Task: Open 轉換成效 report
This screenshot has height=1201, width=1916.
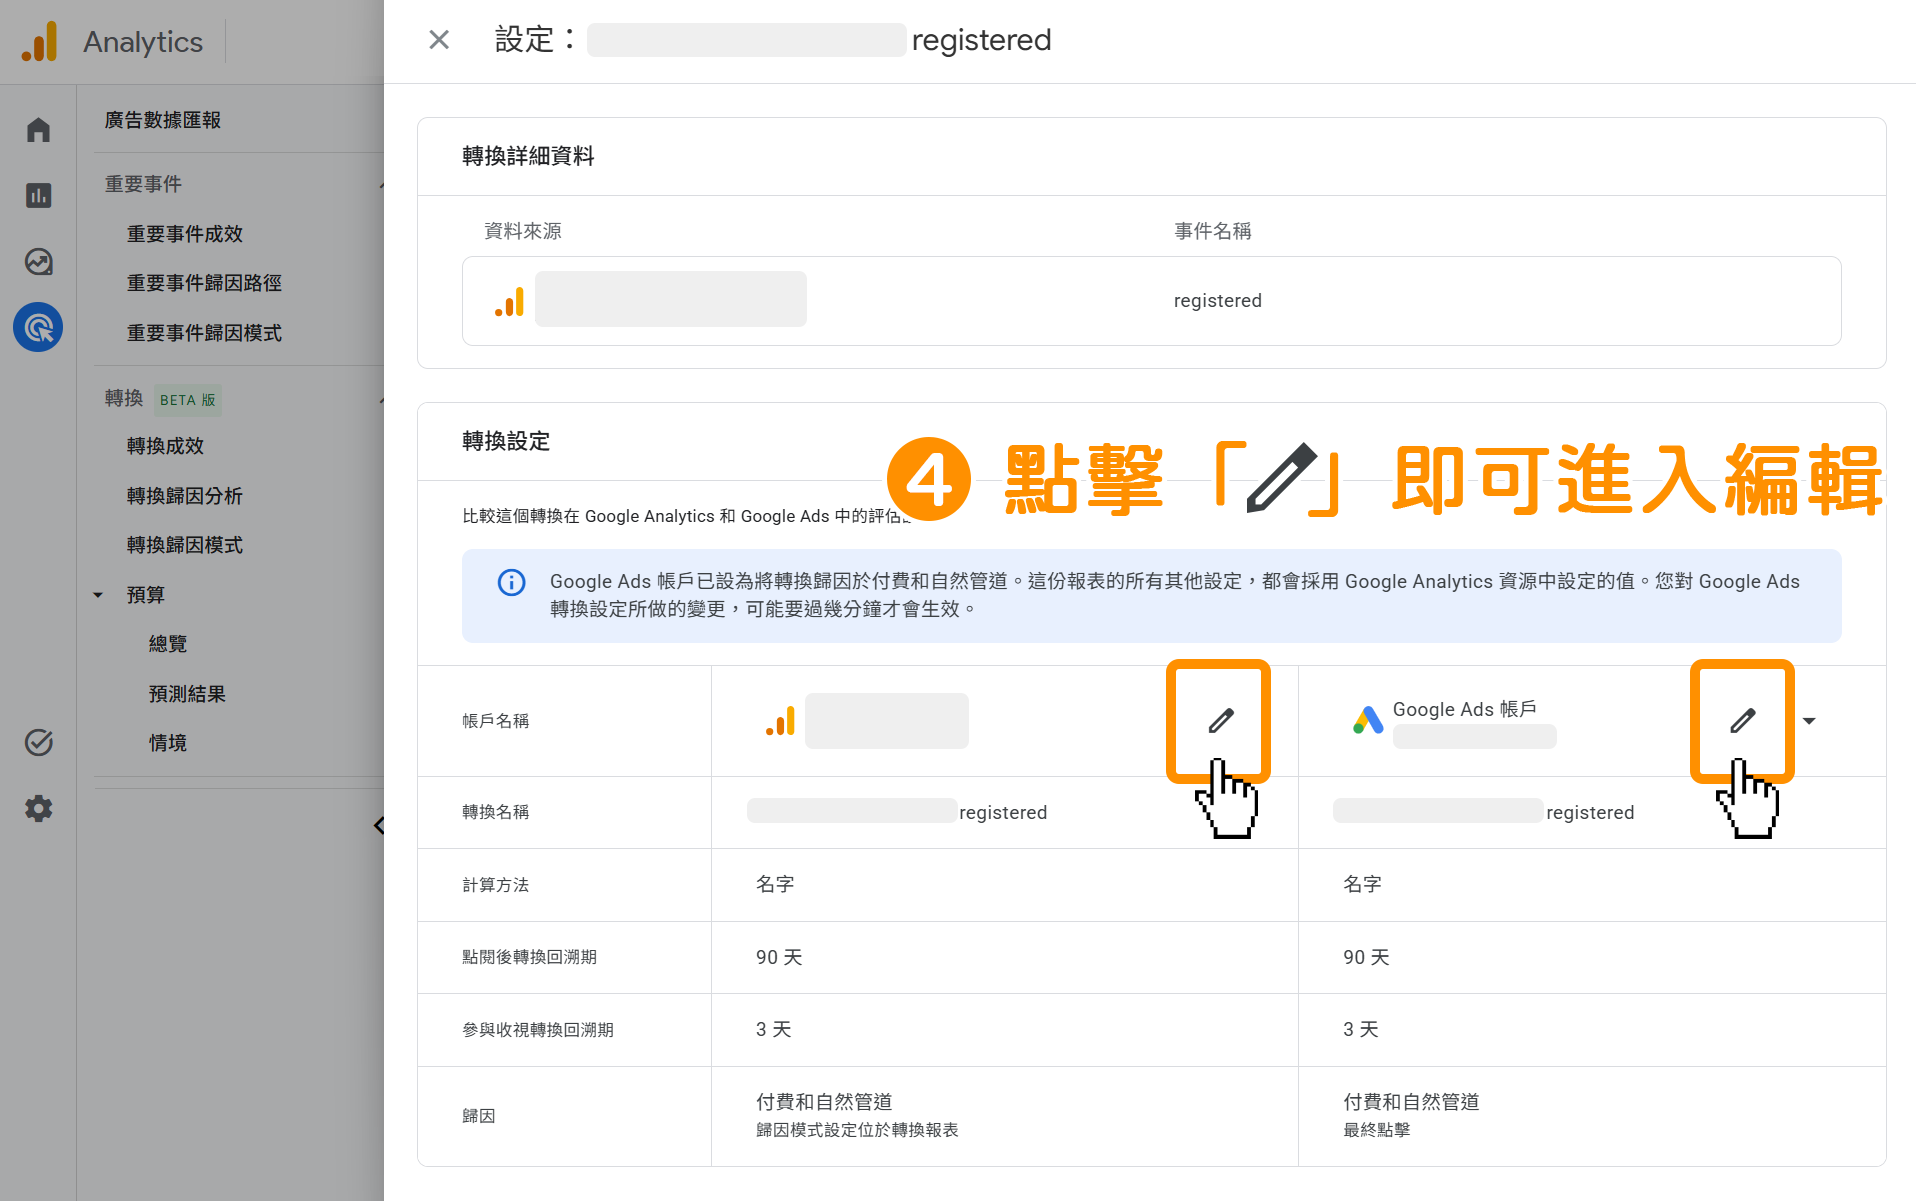Action: click(x=165, y=446)
